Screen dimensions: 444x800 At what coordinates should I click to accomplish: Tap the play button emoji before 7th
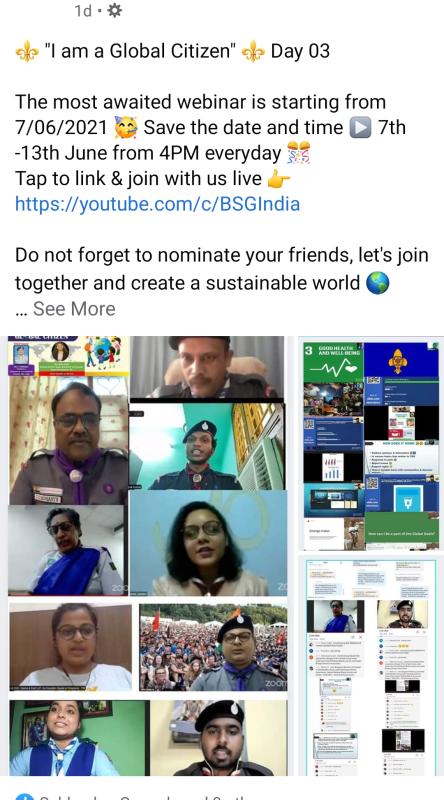pyautogui.click(x=360, y=128)
